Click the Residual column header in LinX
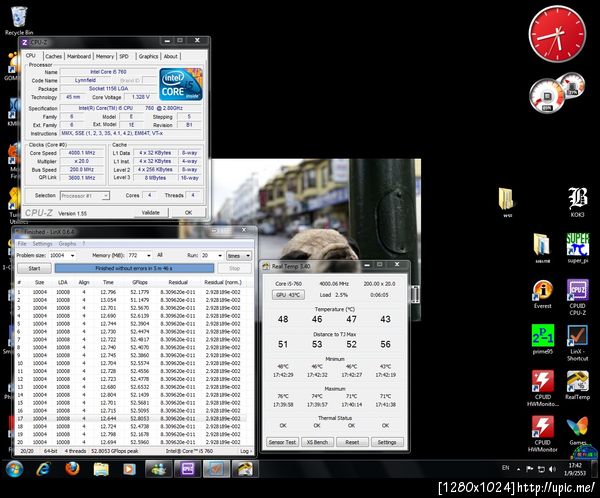Viewport: 600px width, 498px height. pos(178,282)
